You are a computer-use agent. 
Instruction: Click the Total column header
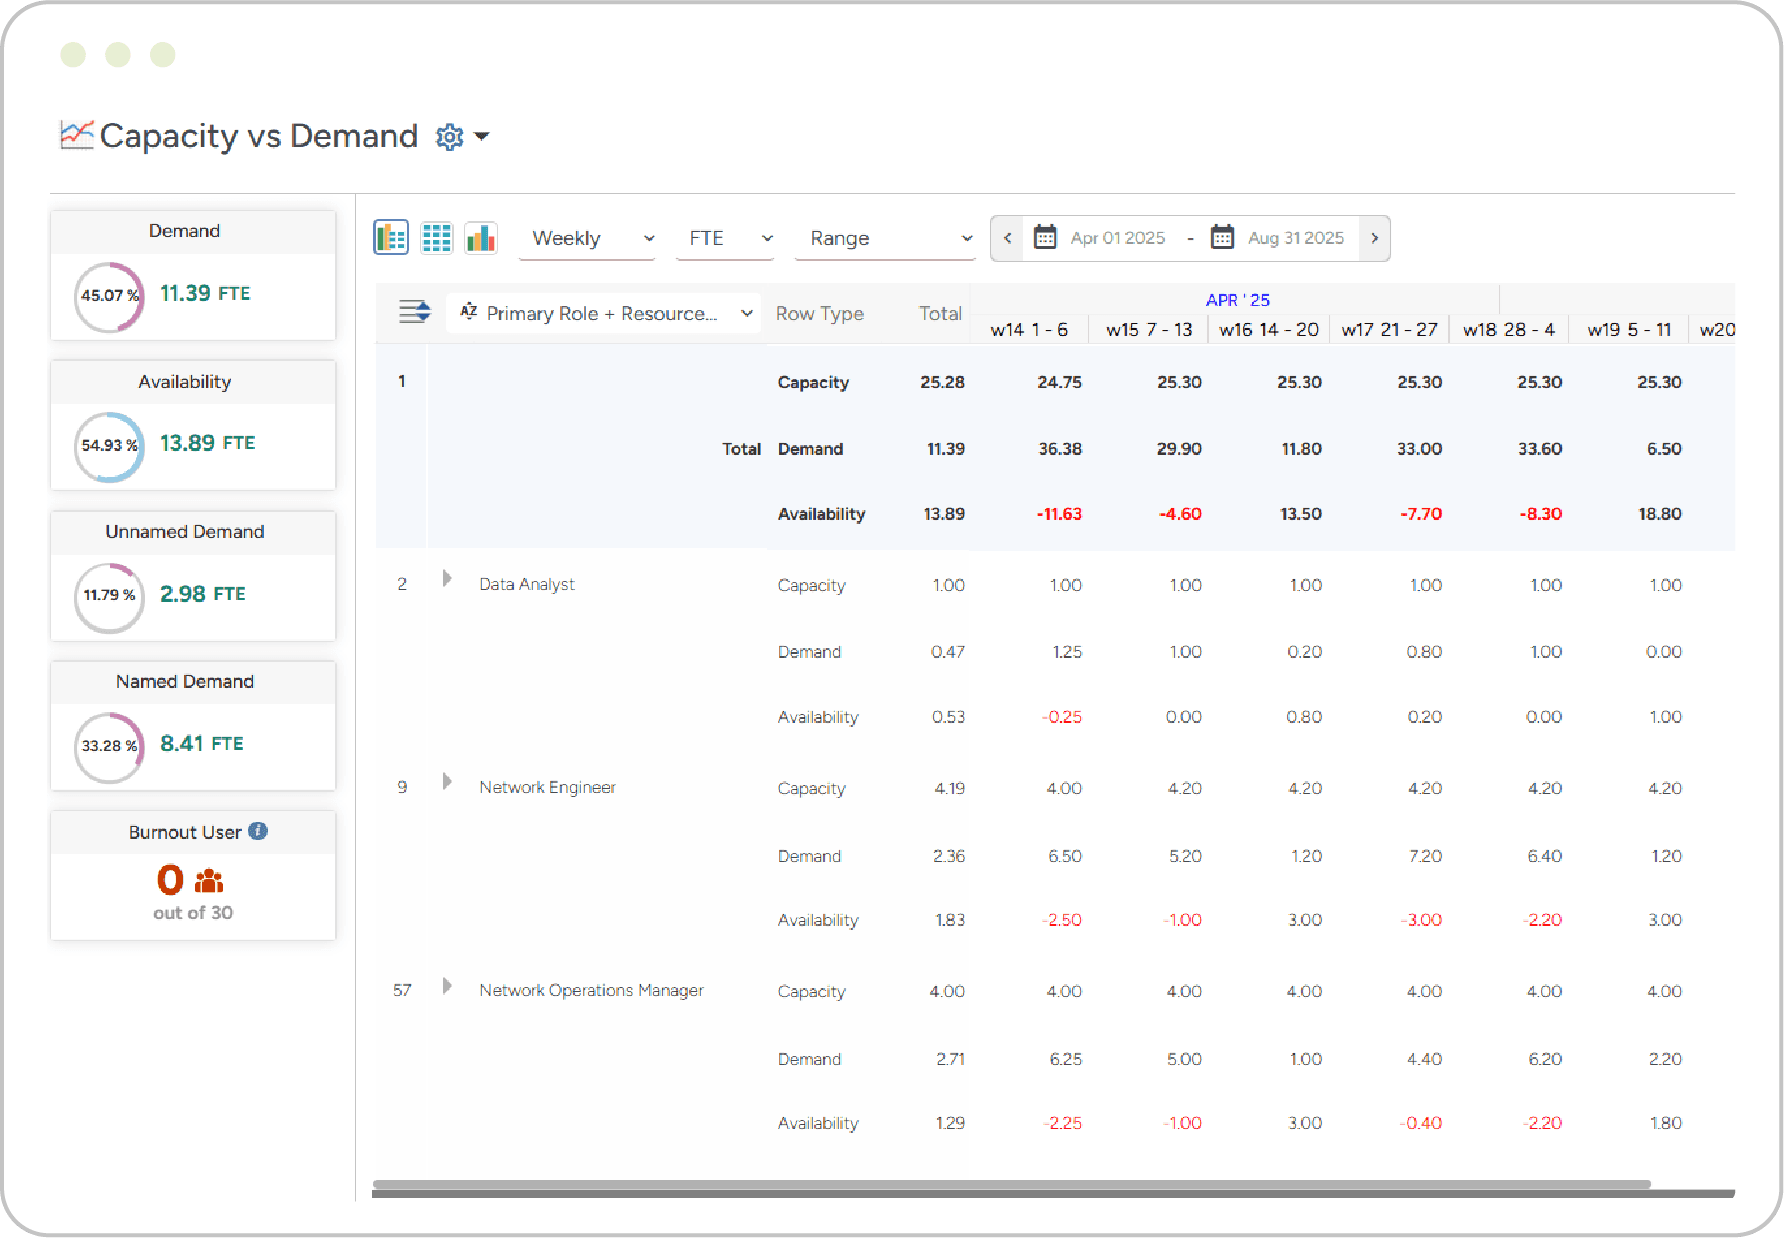point(940,313)
